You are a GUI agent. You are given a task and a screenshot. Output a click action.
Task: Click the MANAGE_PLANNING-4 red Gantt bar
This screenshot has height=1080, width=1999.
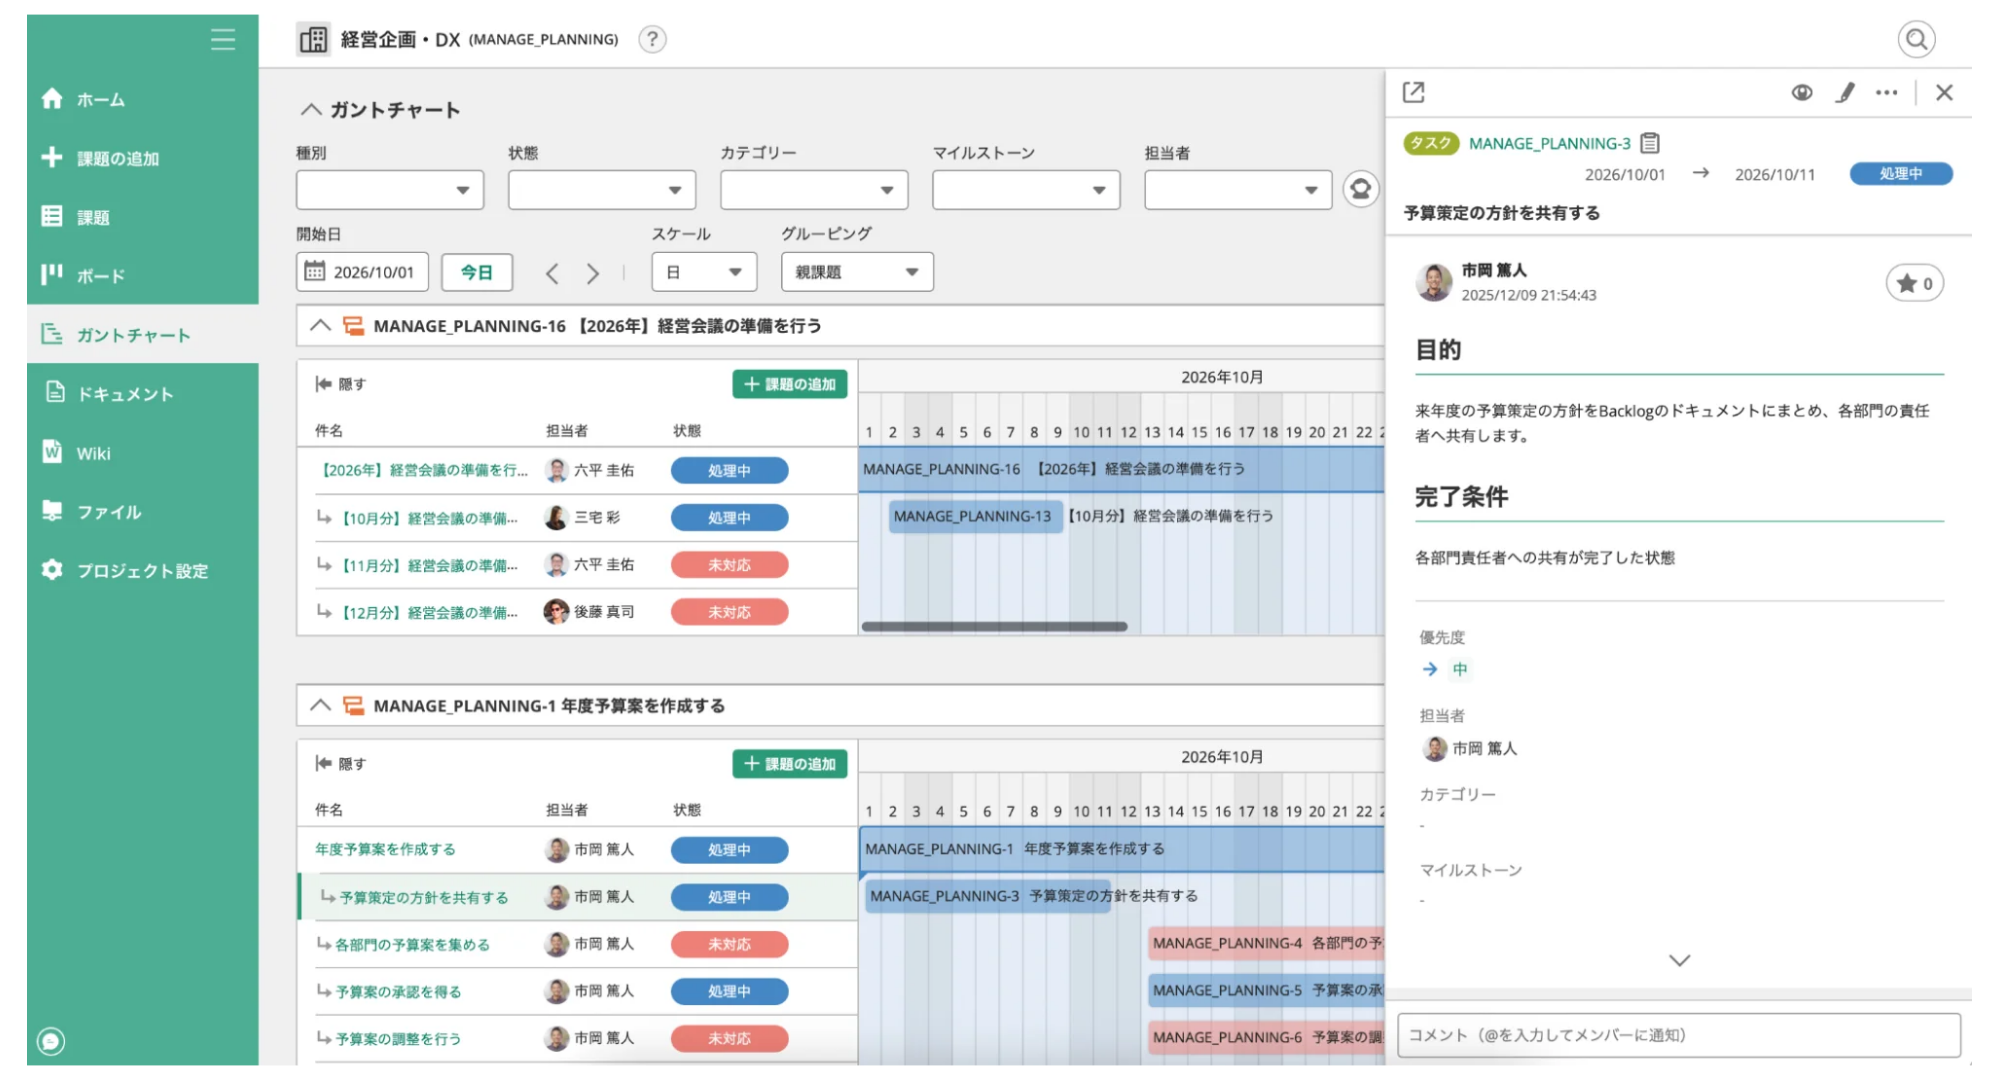1266,943
